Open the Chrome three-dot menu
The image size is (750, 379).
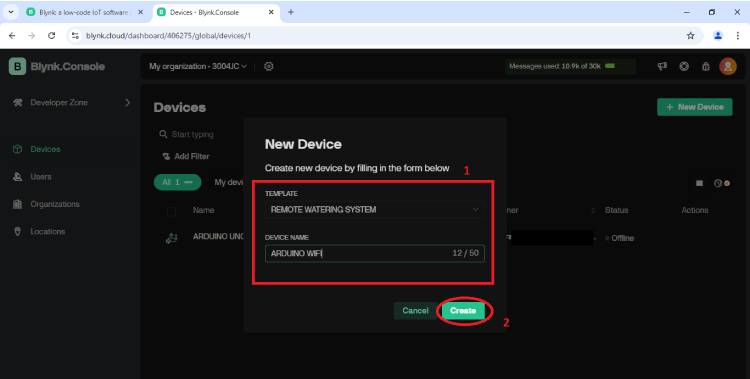click(738, 35)
